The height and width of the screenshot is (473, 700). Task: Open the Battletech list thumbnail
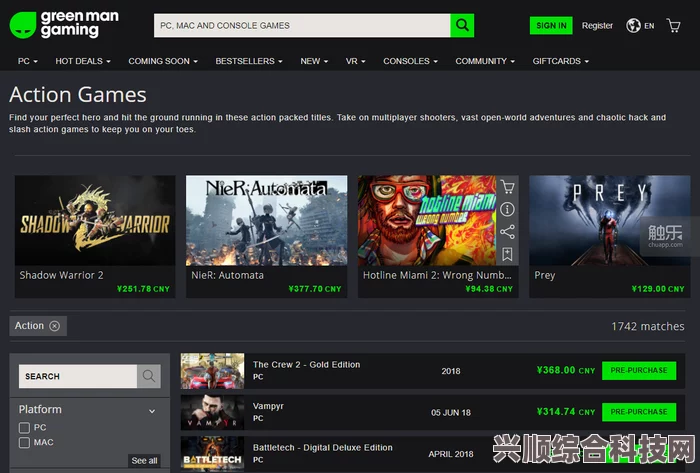coord(212,454)
